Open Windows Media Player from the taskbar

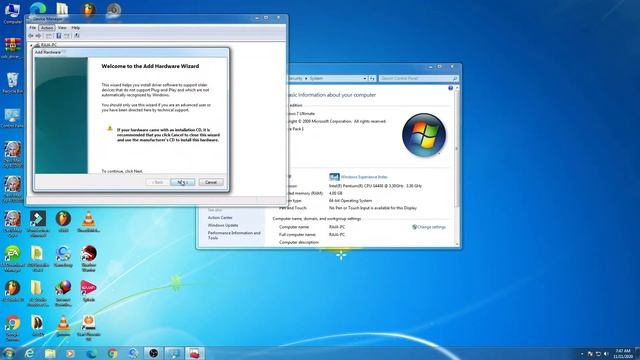(71, 353)
